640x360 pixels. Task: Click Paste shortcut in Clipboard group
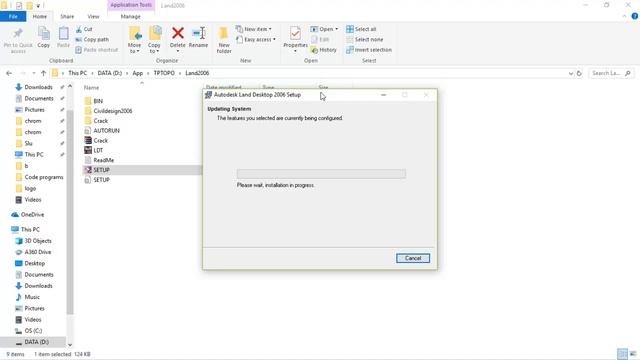(x=97, y=50)
